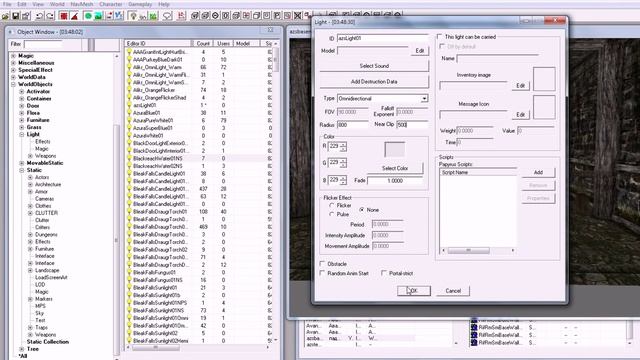
Task: Click the blue Y-shaped toolbar icon
Action: pos(119,16)
